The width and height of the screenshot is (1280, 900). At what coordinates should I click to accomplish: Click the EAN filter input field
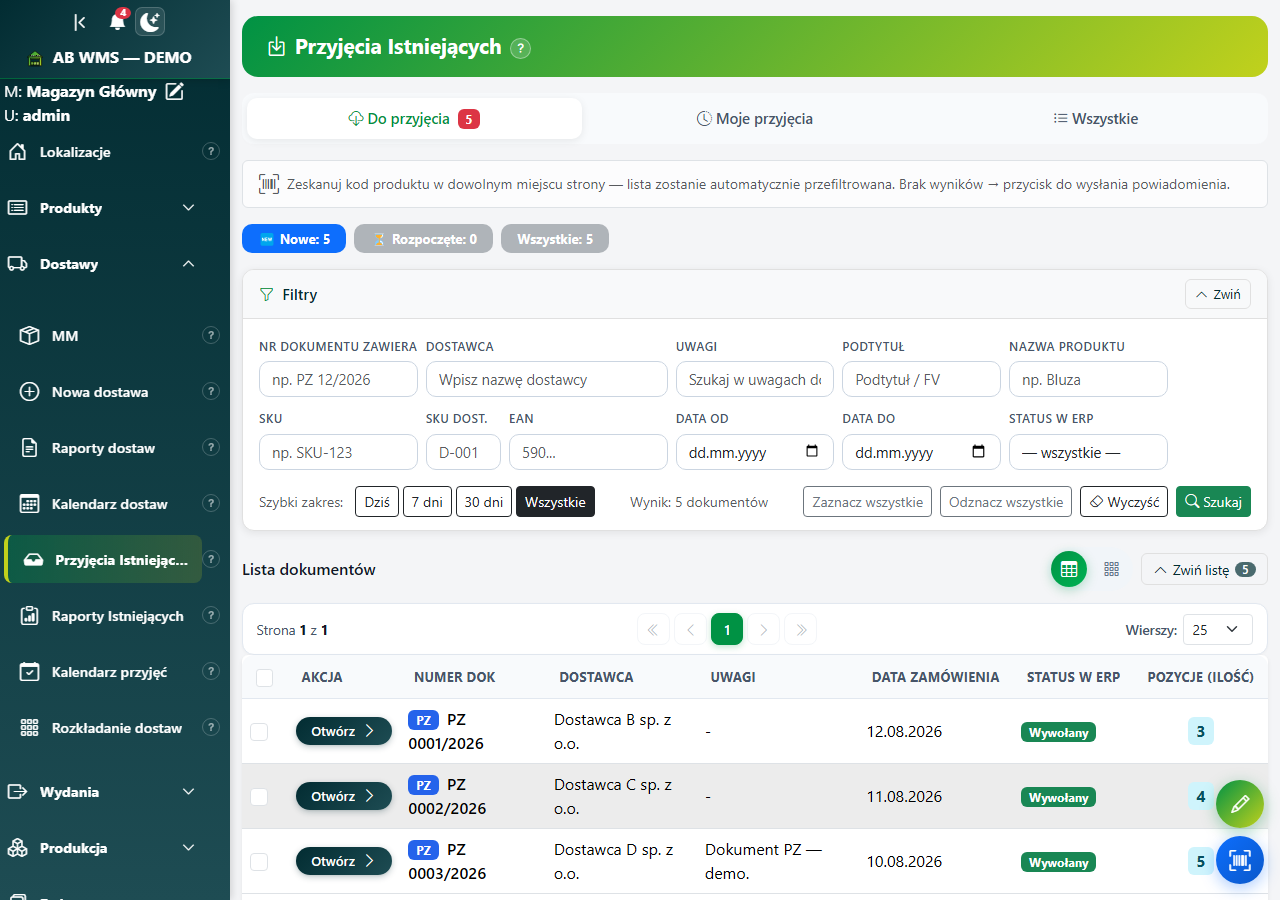pyautogui.click(x=588, y=452)
